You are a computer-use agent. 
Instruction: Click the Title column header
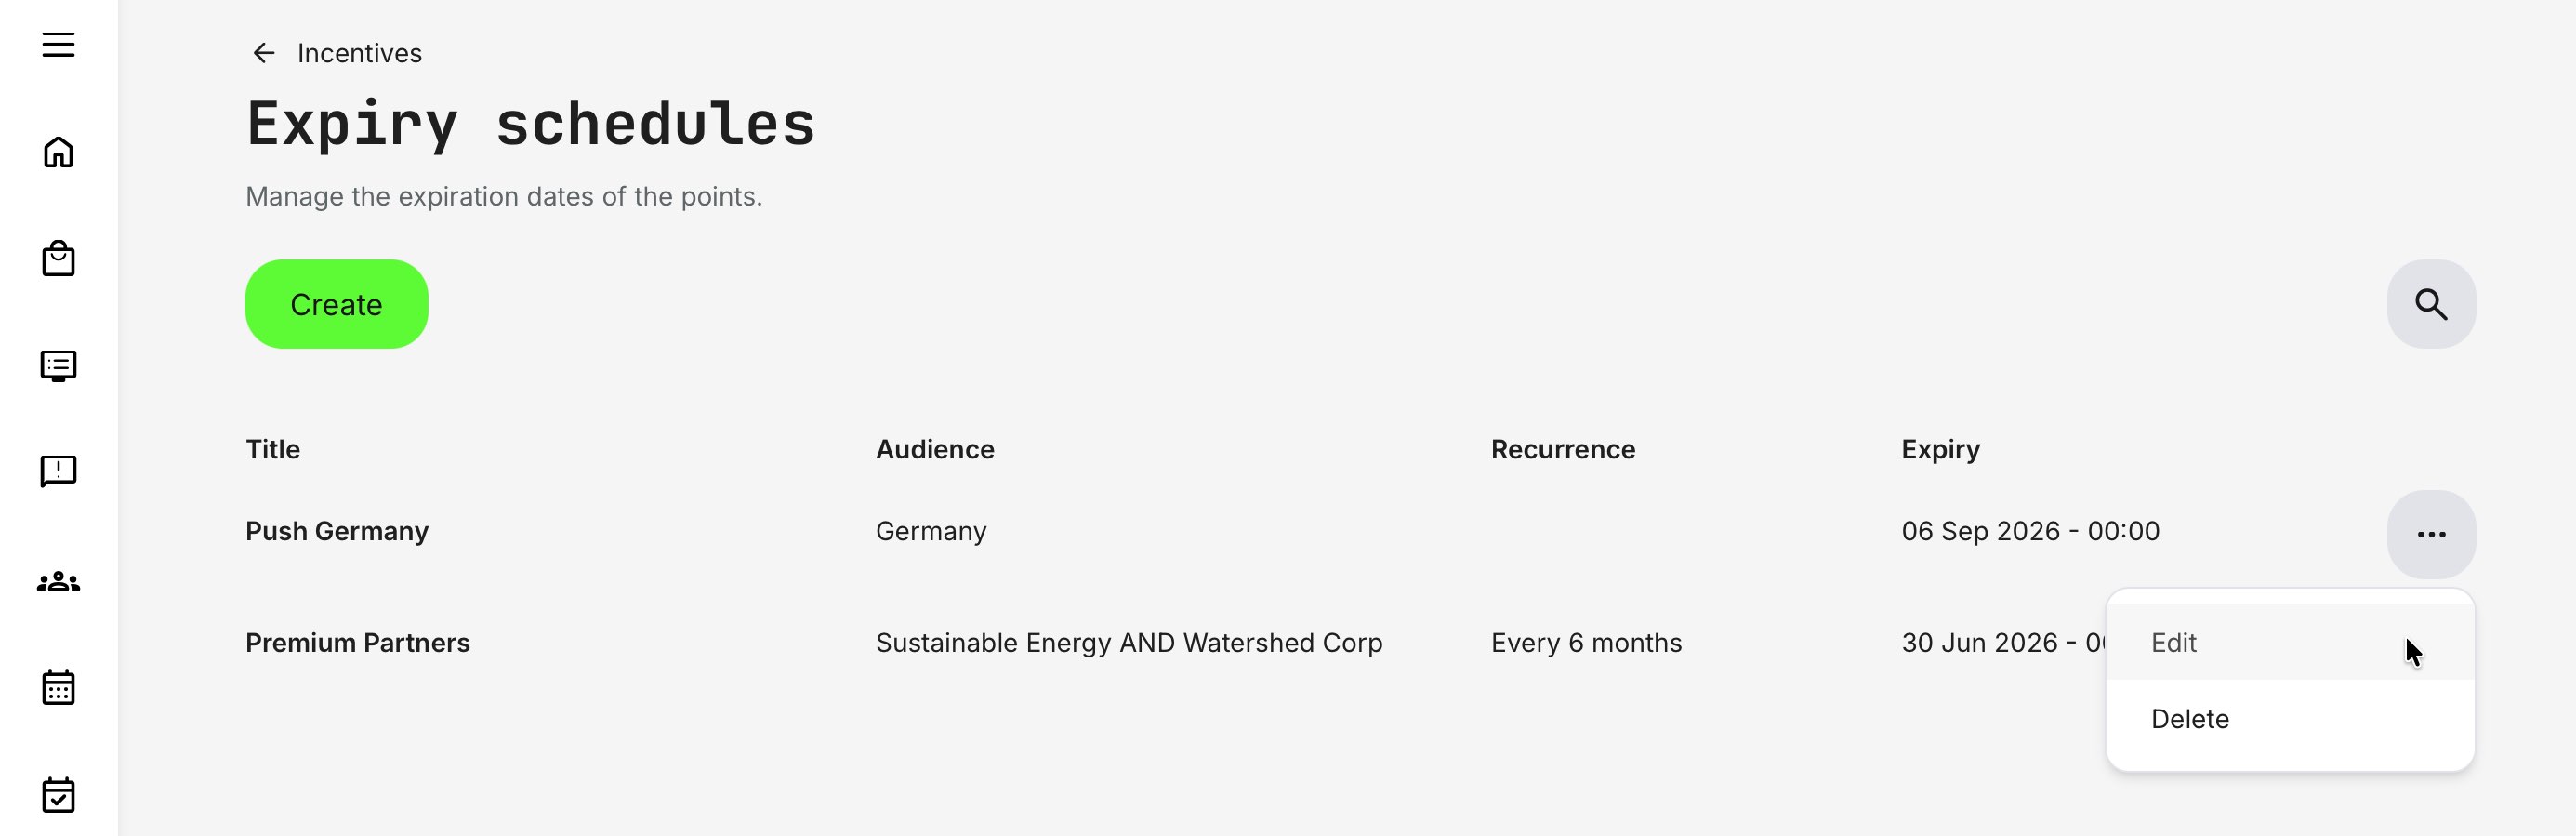[273, 450]
